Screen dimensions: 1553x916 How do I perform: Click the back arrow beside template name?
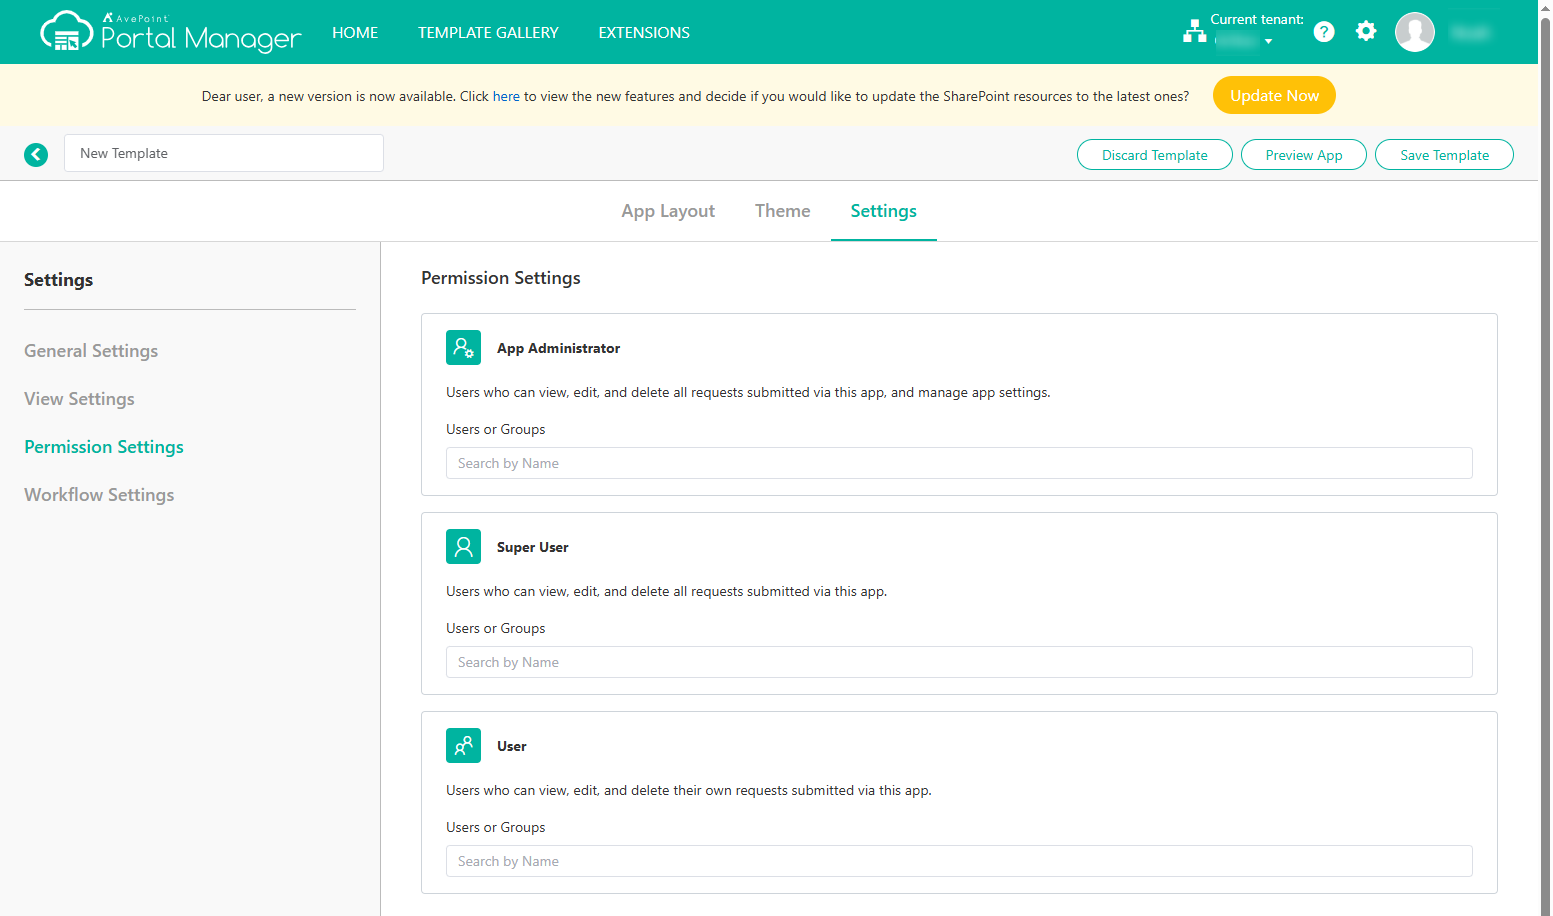pyautogui.click(x=36, y=154)
